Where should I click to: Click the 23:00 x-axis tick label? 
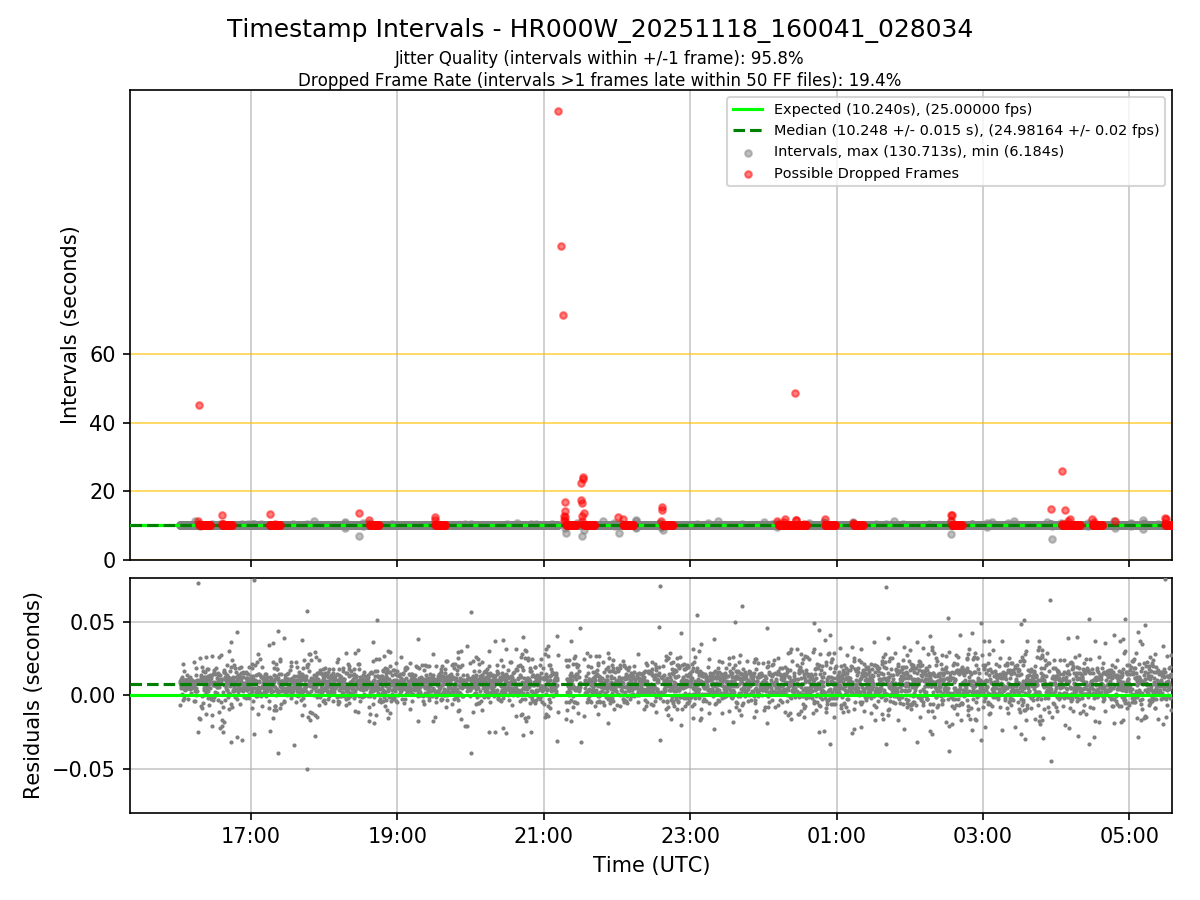[x=690, y=834]
